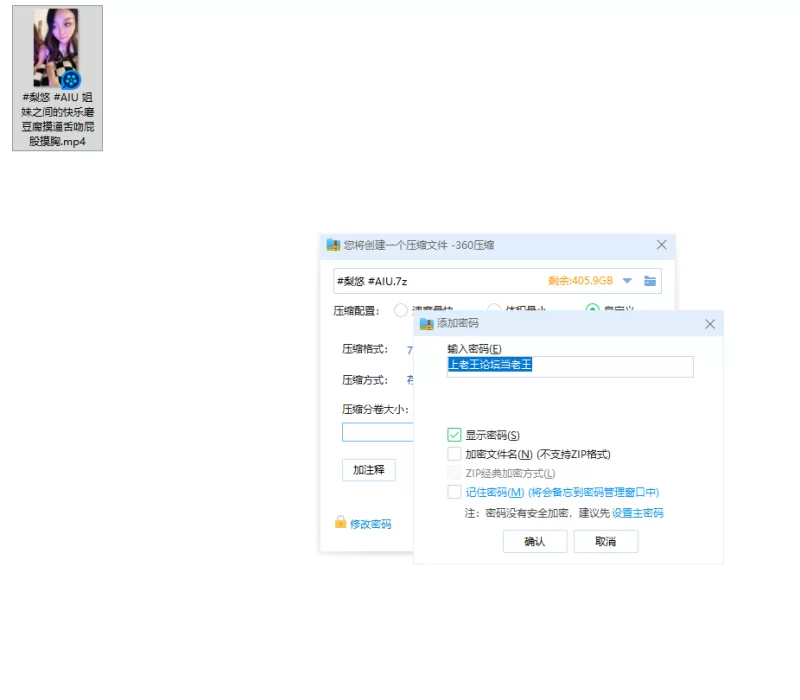Choose the 速度最快 radio option
Screen dimensions: 800x700
[401, 310]
